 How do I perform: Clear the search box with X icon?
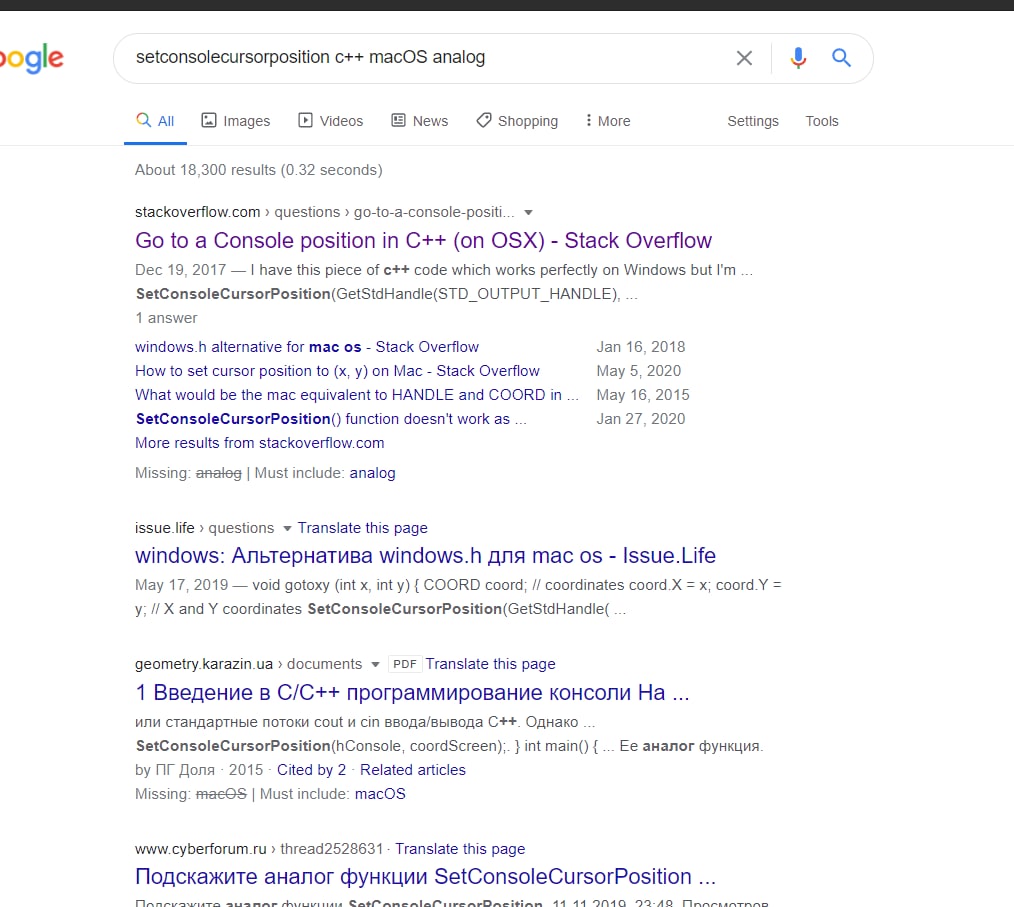tap(744, 58)
